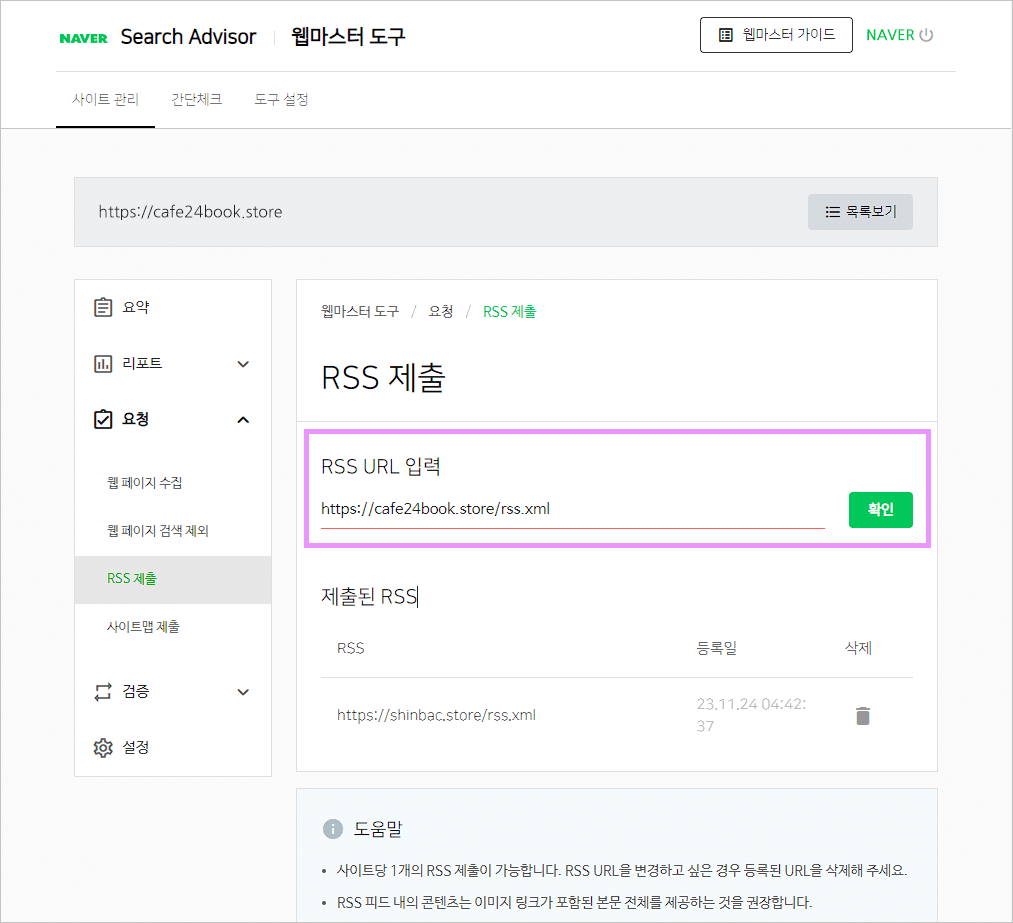The width and height of the screenshot is (1013, 923).
Task: Click the 검증 sync arrows icon
Action: (x=103, y=691)
